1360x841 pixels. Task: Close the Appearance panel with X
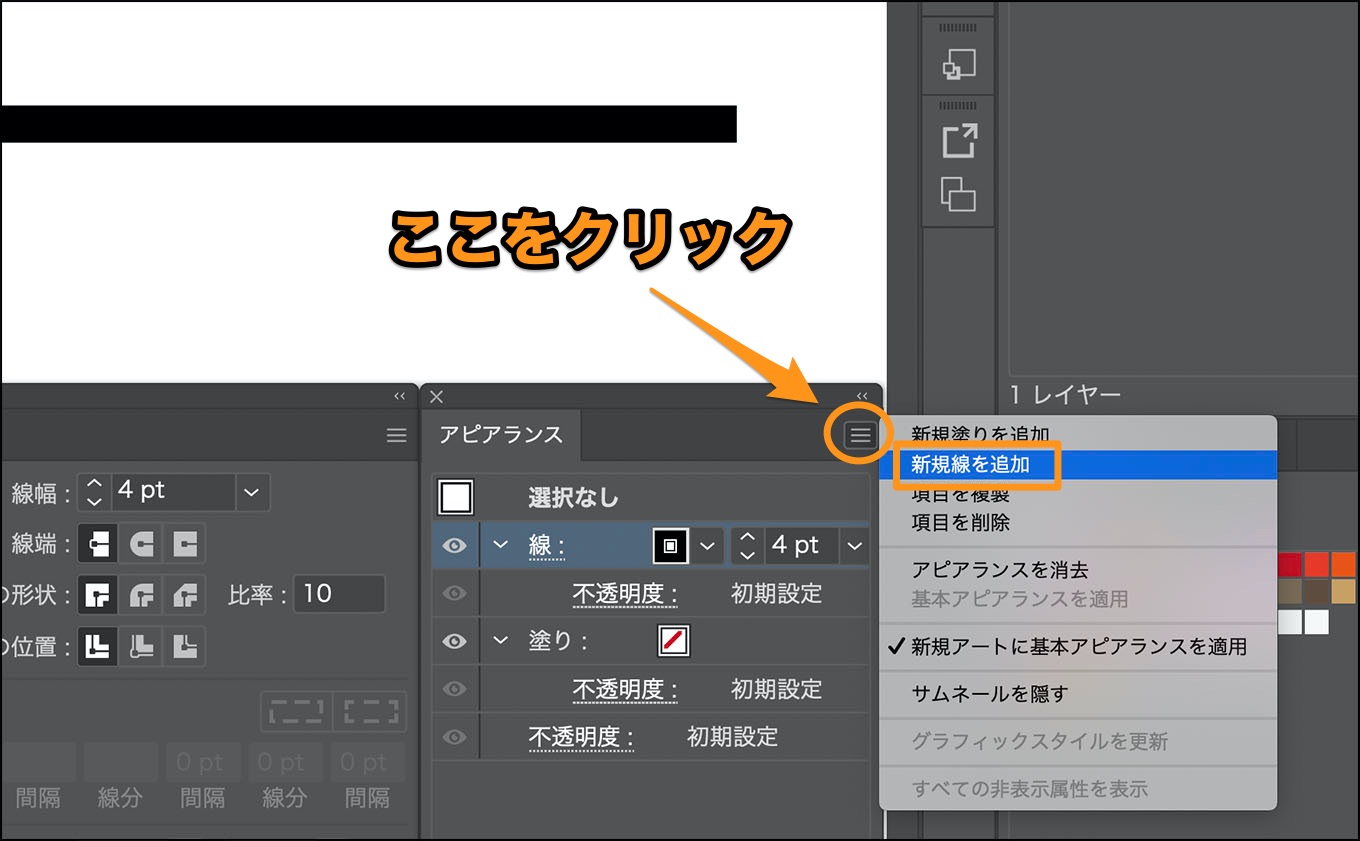tap(436, 397)
